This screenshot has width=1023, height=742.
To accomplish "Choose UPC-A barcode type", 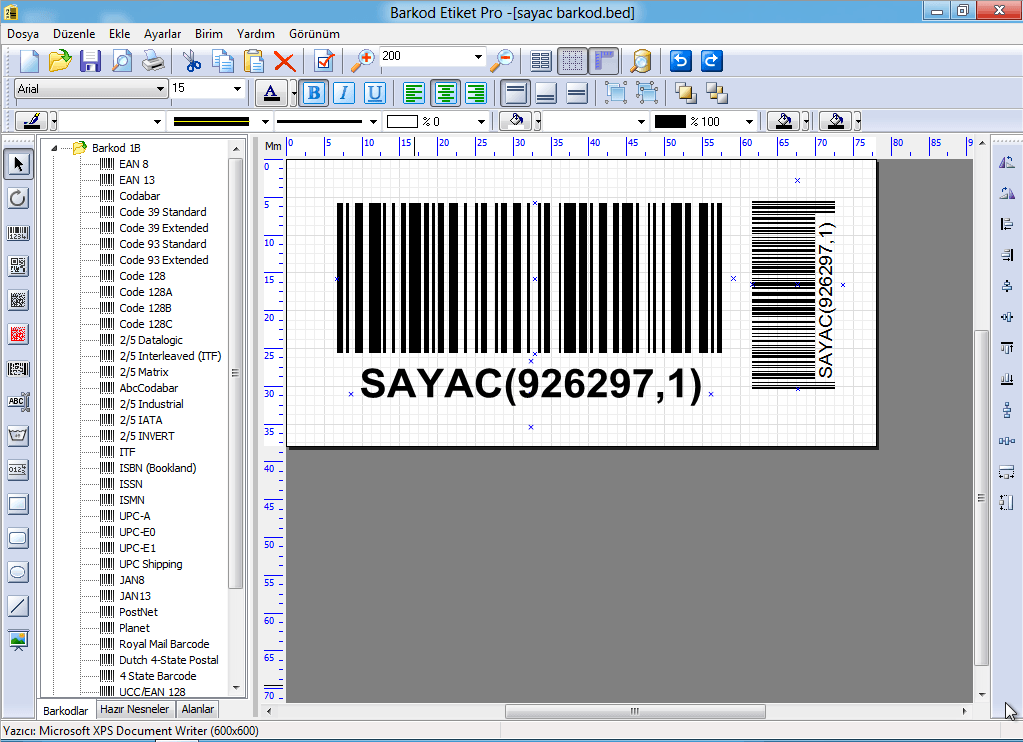I will (x=134, y=516).
